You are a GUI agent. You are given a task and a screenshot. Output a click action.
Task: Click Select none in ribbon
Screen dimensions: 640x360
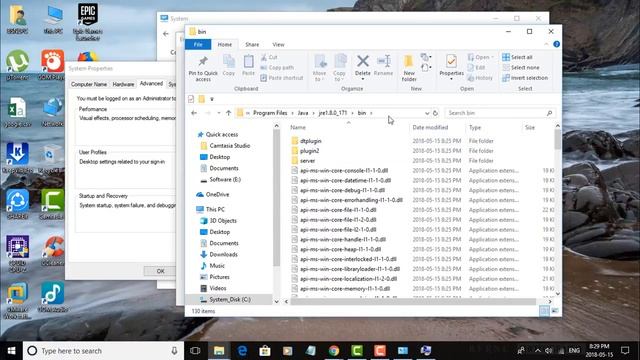521,67
